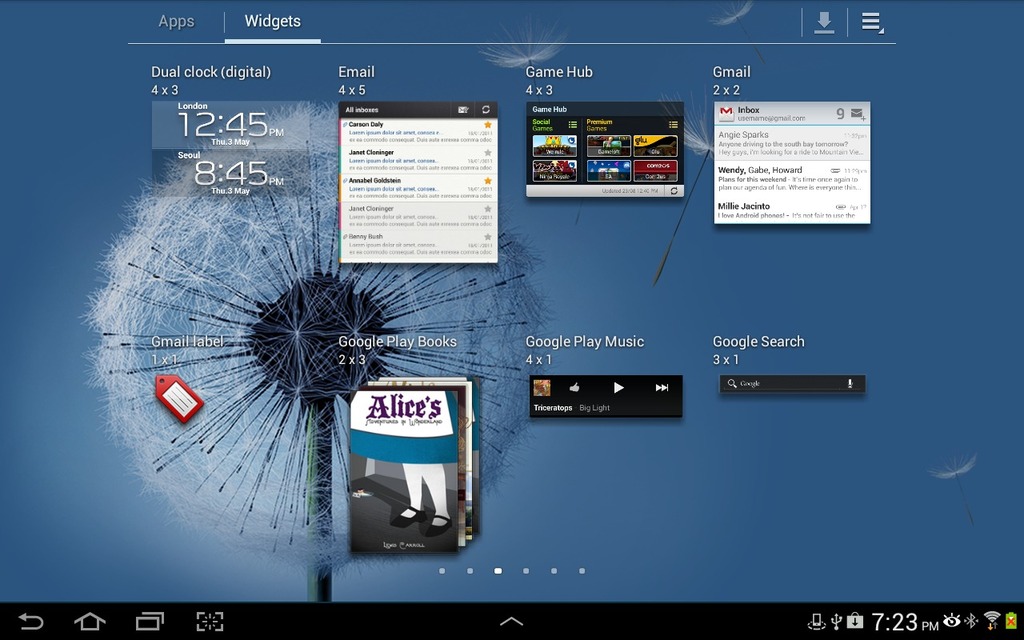Refresh the Game Hub widget
The image size is (1024, 640).
pos(674,191)
